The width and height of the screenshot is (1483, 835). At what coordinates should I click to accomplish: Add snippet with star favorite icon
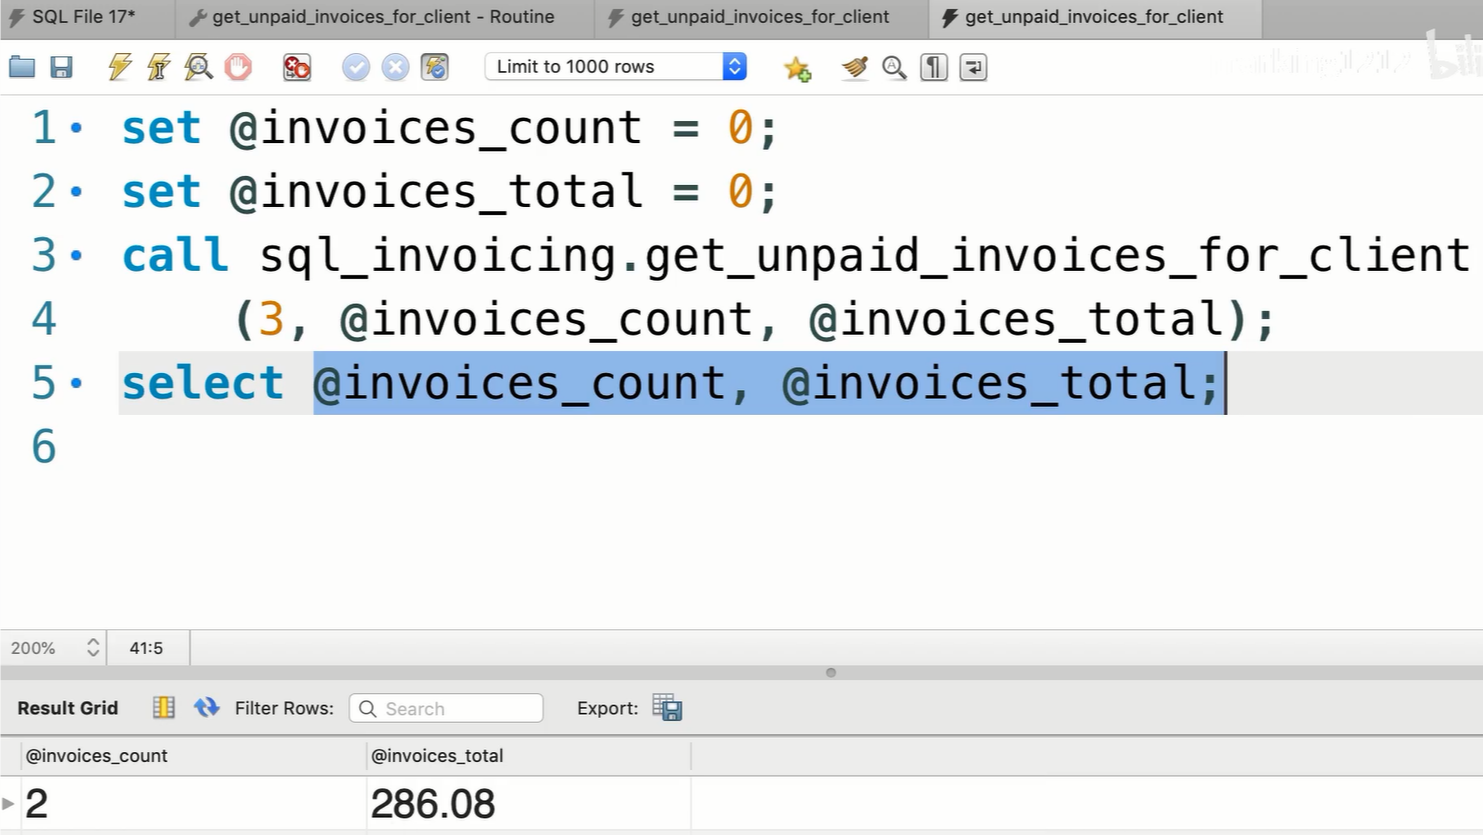point(797,68)
